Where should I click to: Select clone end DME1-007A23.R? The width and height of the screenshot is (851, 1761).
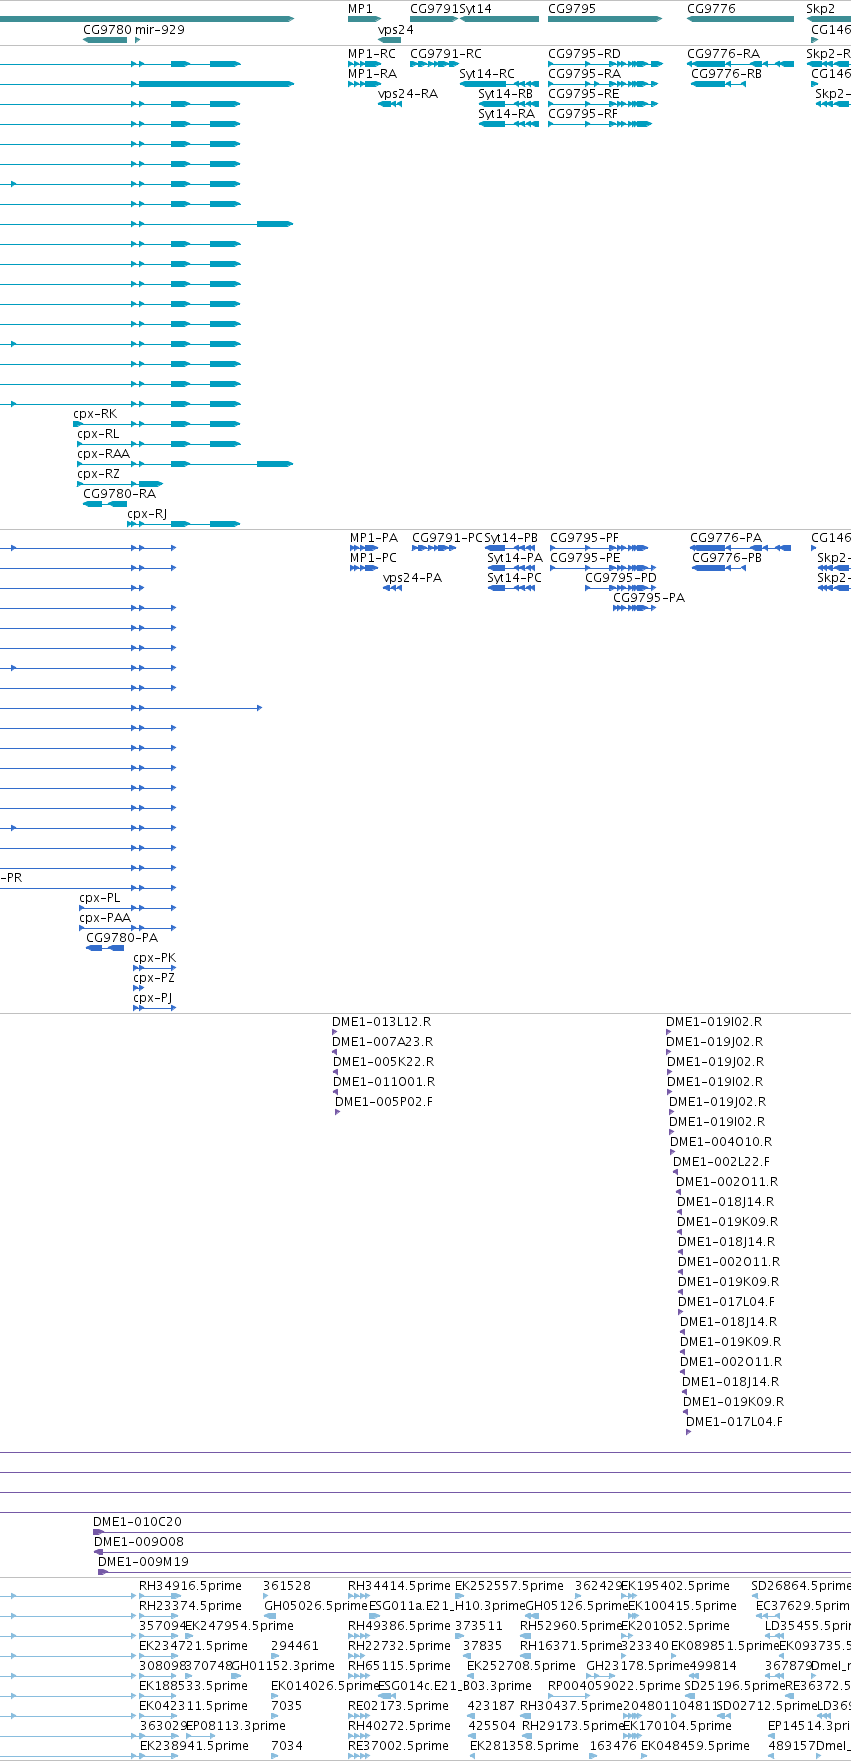(382, 1042)
